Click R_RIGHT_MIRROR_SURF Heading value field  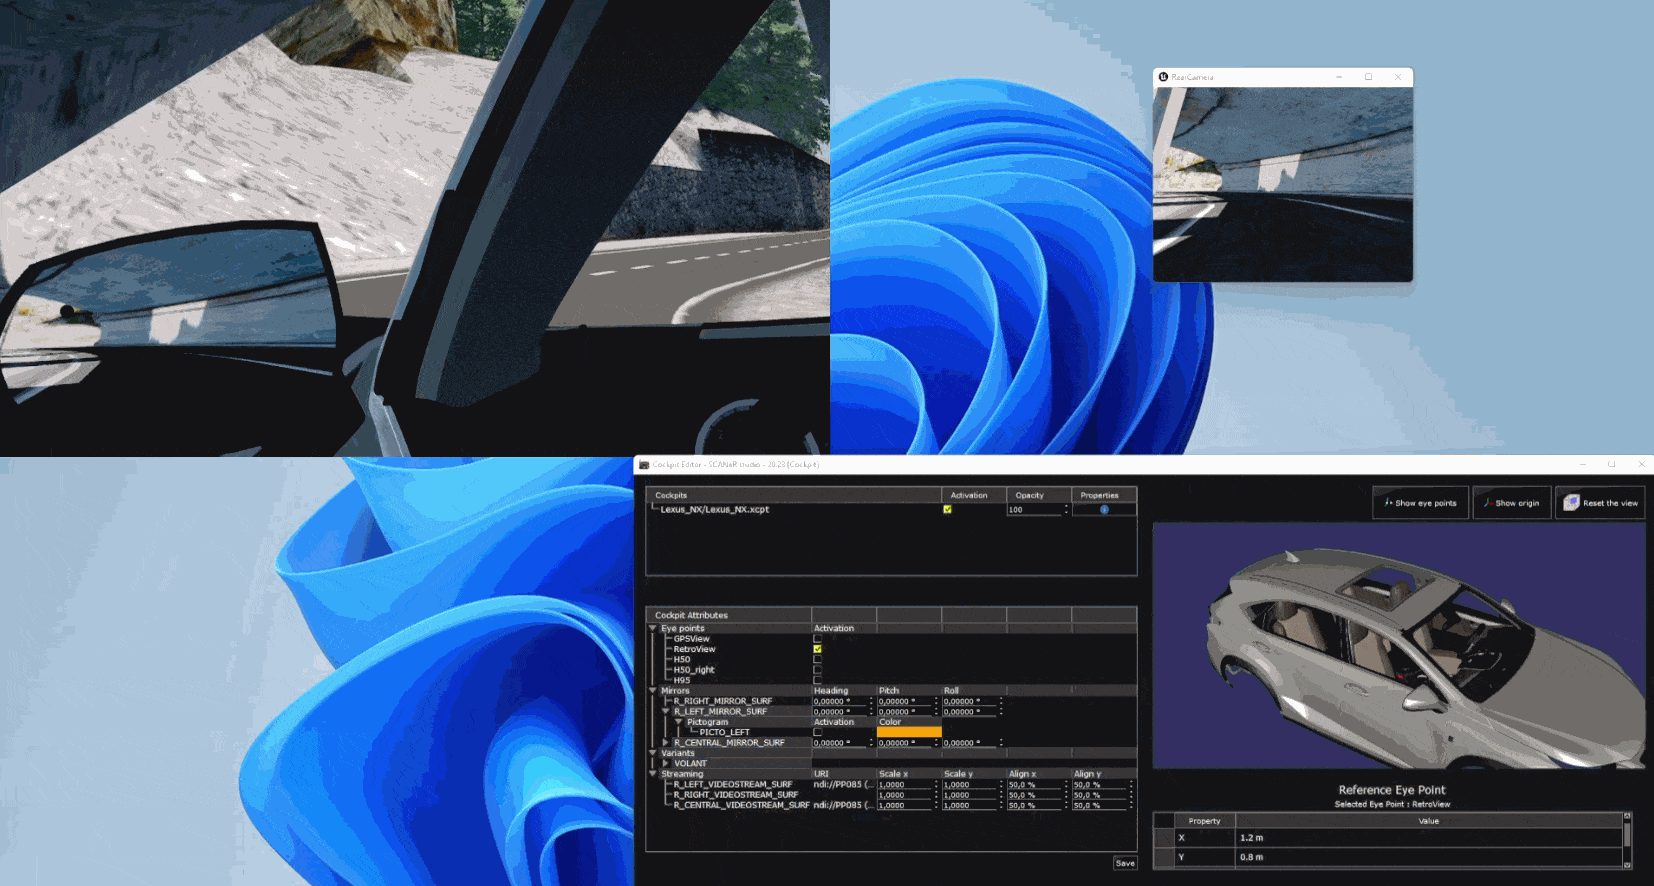point(840,702)
